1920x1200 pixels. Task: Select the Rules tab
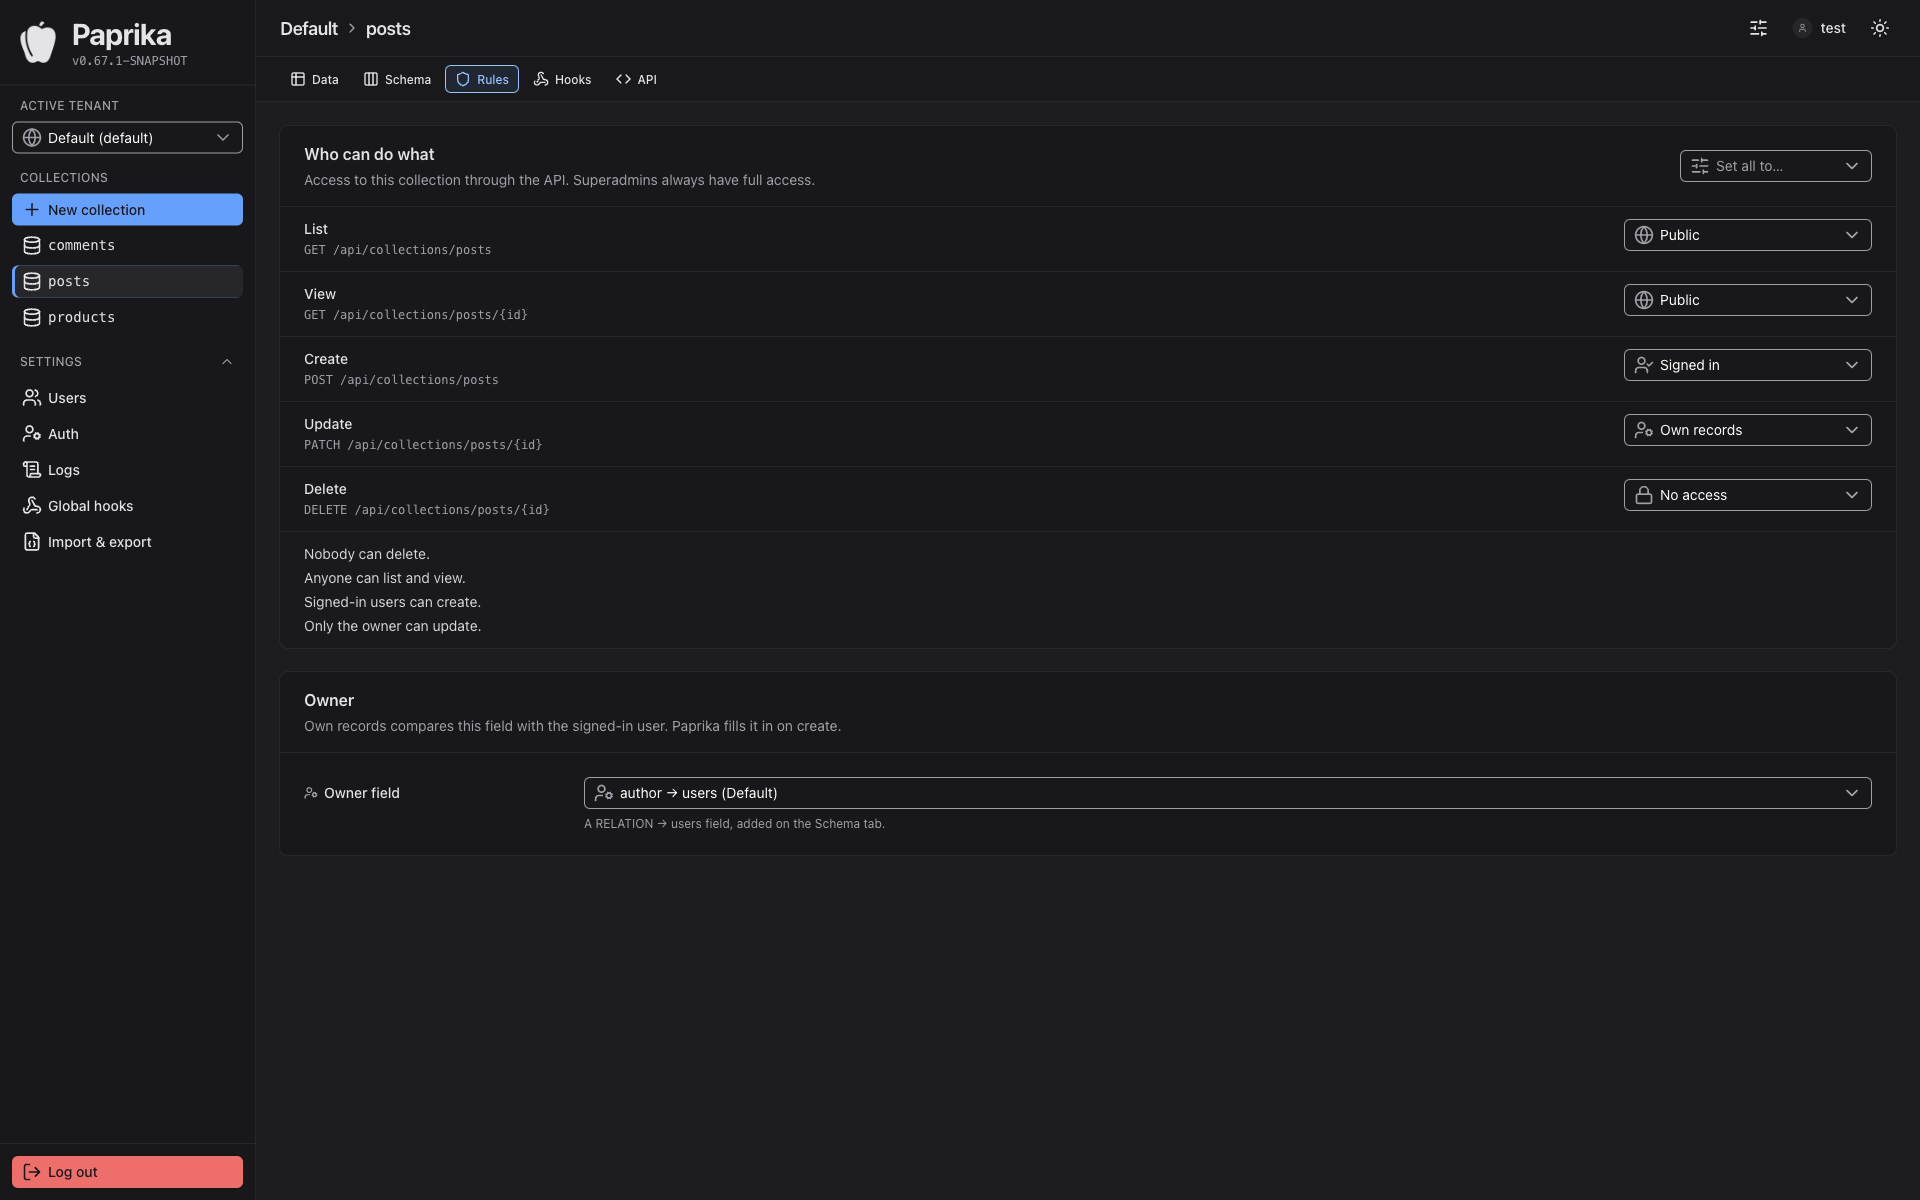[482, 79]
